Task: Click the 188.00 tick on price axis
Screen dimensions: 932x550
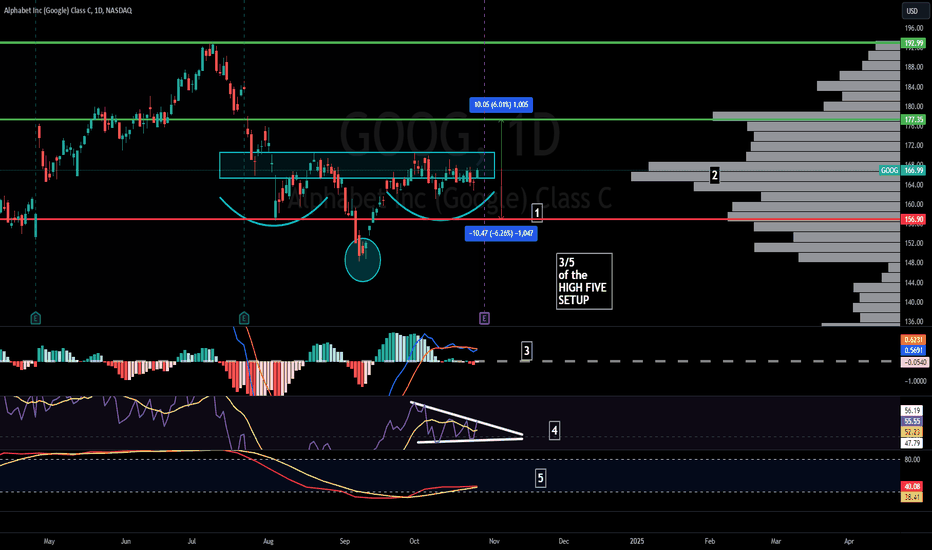Action: click(x=914, y=67)
